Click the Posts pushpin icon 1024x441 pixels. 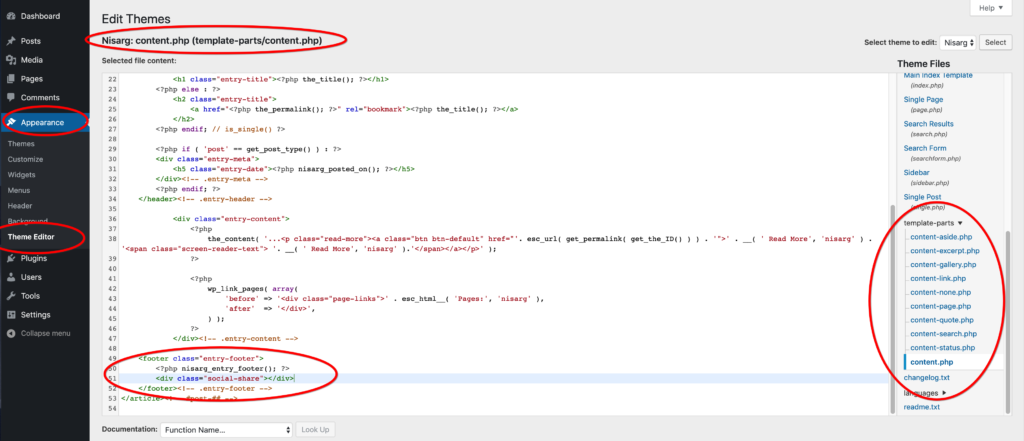point(11,41)
